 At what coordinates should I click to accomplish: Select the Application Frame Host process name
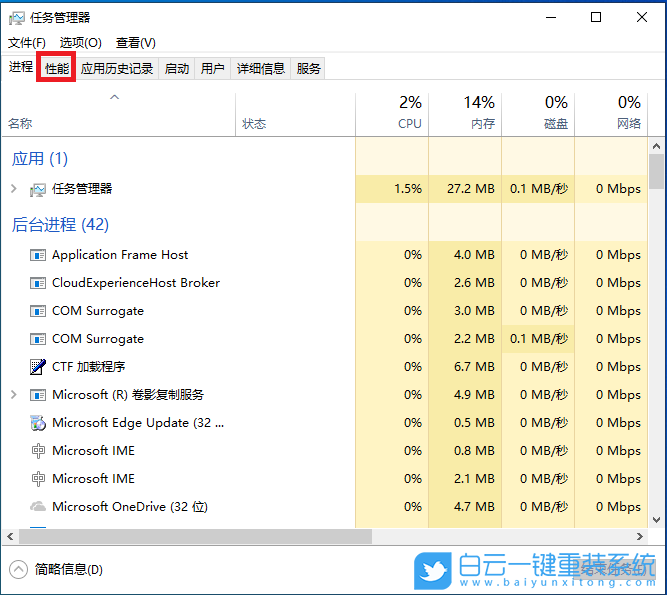[120, 255]
